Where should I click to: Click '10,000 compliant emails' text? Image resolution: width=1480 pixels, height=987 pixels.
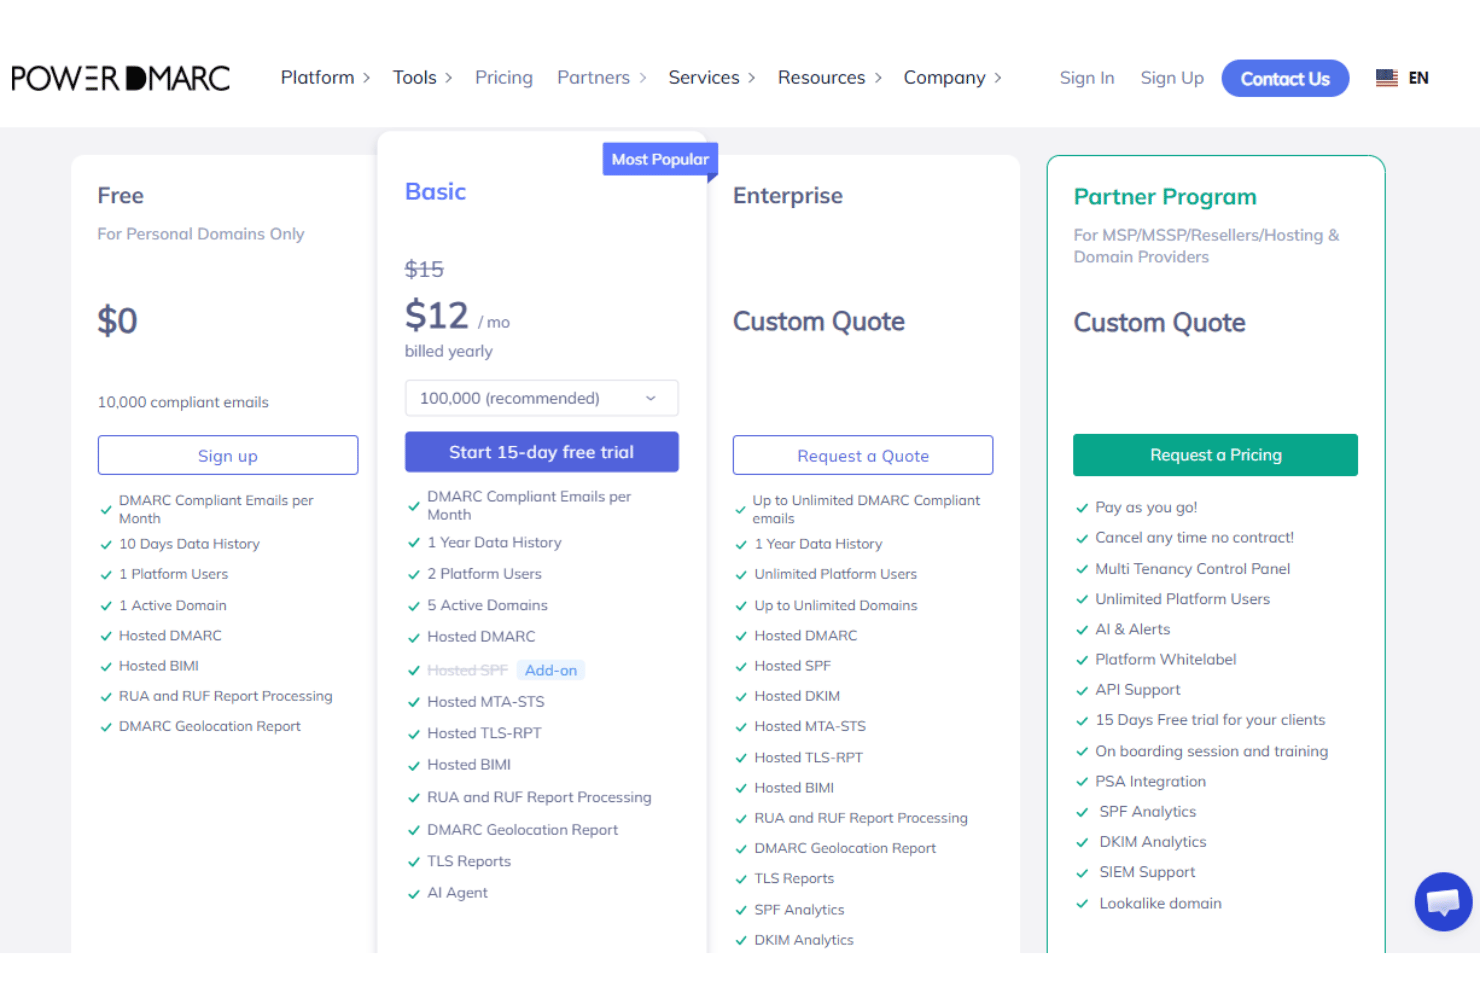click(183, 402)
